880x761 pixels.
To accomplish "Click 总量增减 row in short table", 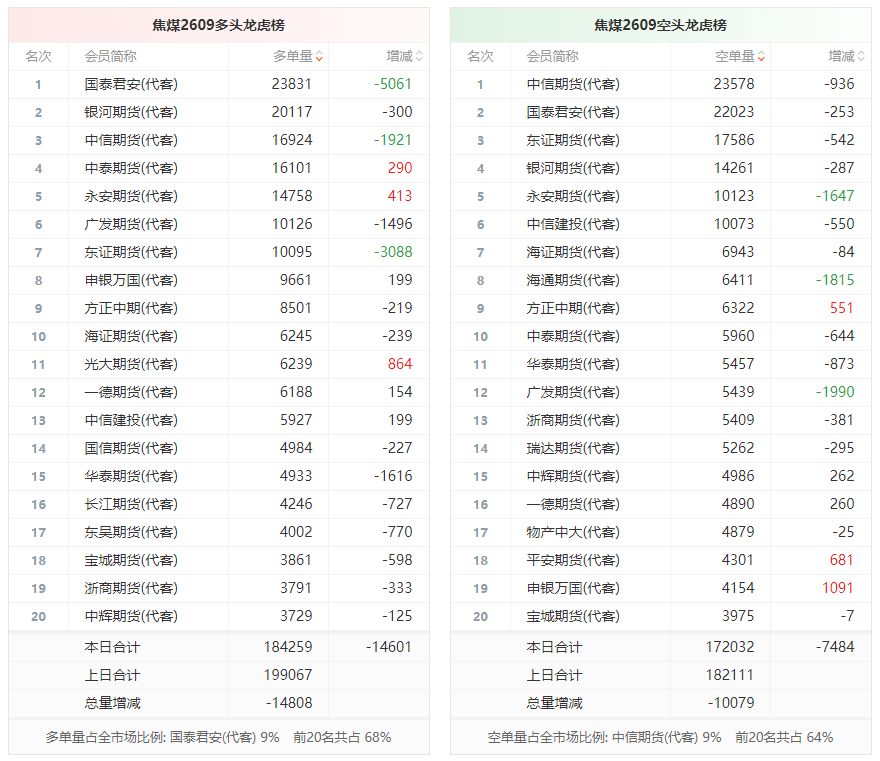I will [x=661, y=703].
